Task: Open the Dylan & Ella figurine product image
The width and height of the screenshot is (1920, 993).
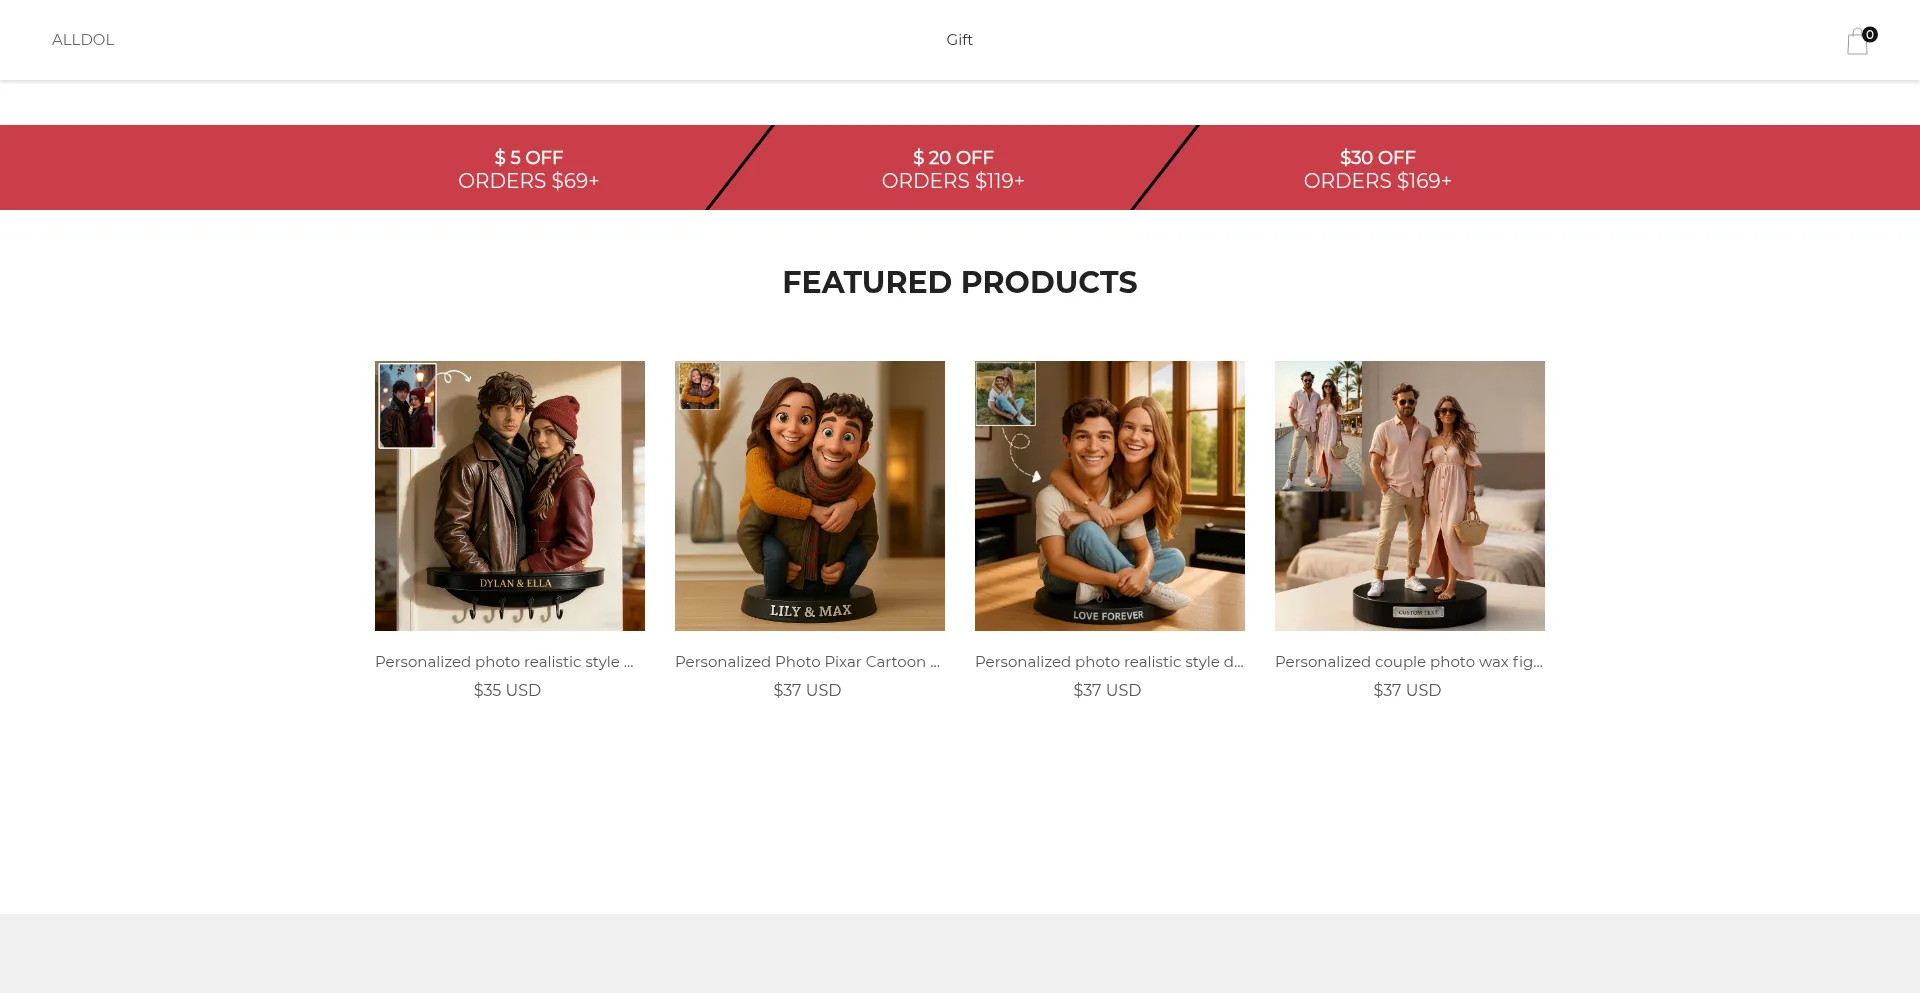Action: [510, 496]
